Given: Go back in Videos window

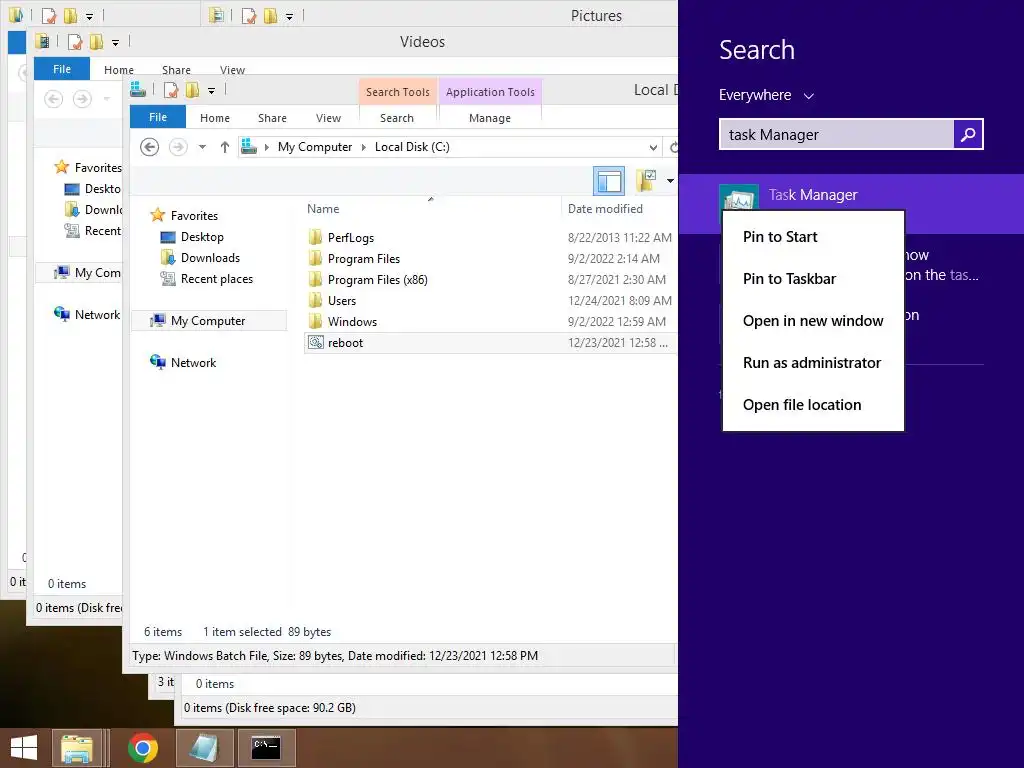Looking at the screenshot, I should pyautogui.click(x=54, y=99).
